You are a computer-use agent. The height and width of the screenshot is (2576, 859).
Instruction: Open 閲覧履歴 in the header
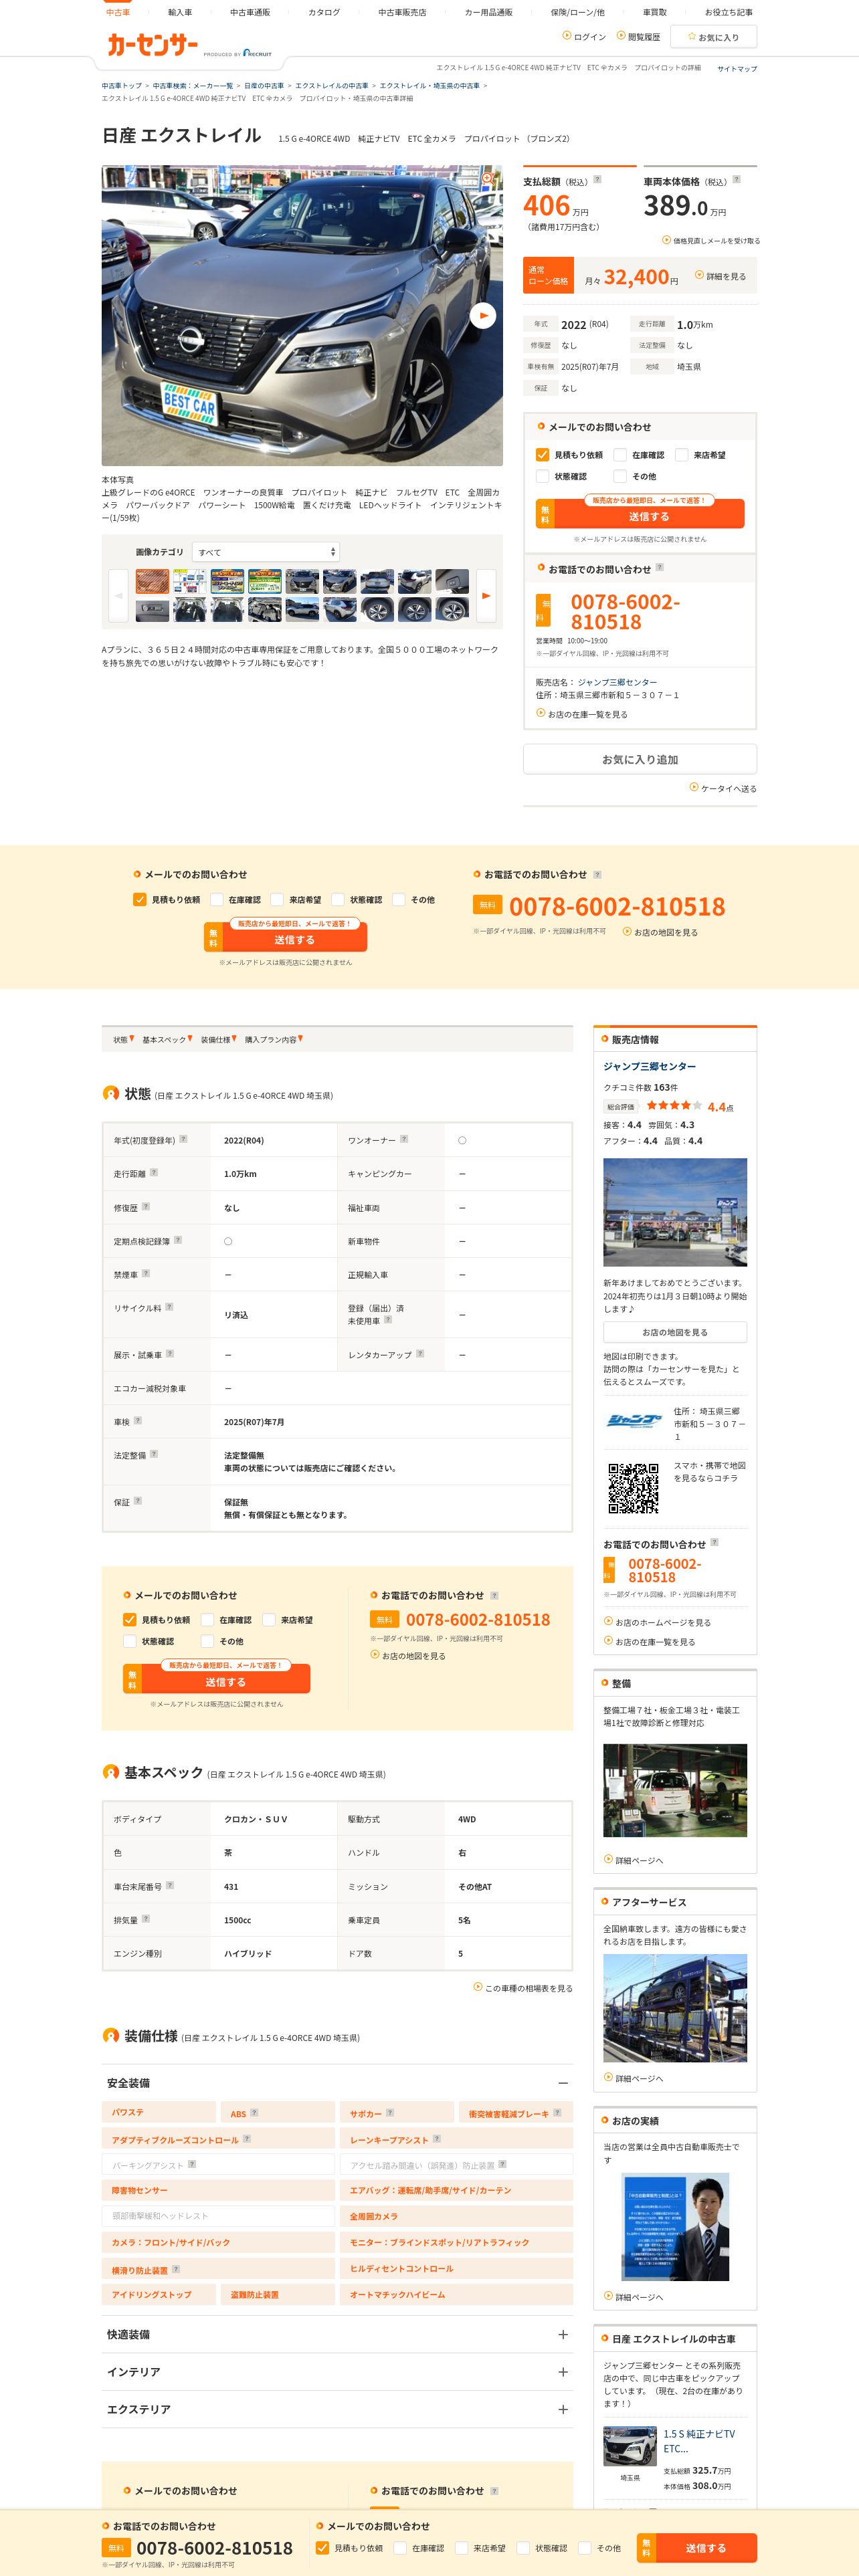638,37
